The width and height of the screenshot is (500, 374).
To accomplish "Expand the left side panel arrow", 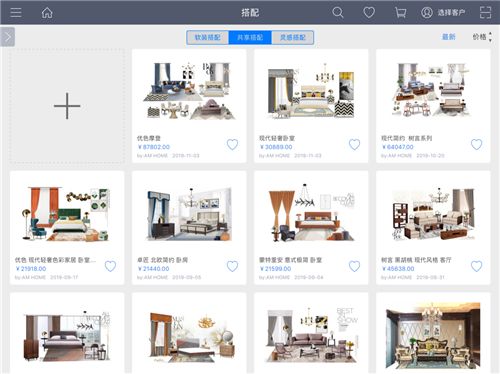I will coord(8,37).
